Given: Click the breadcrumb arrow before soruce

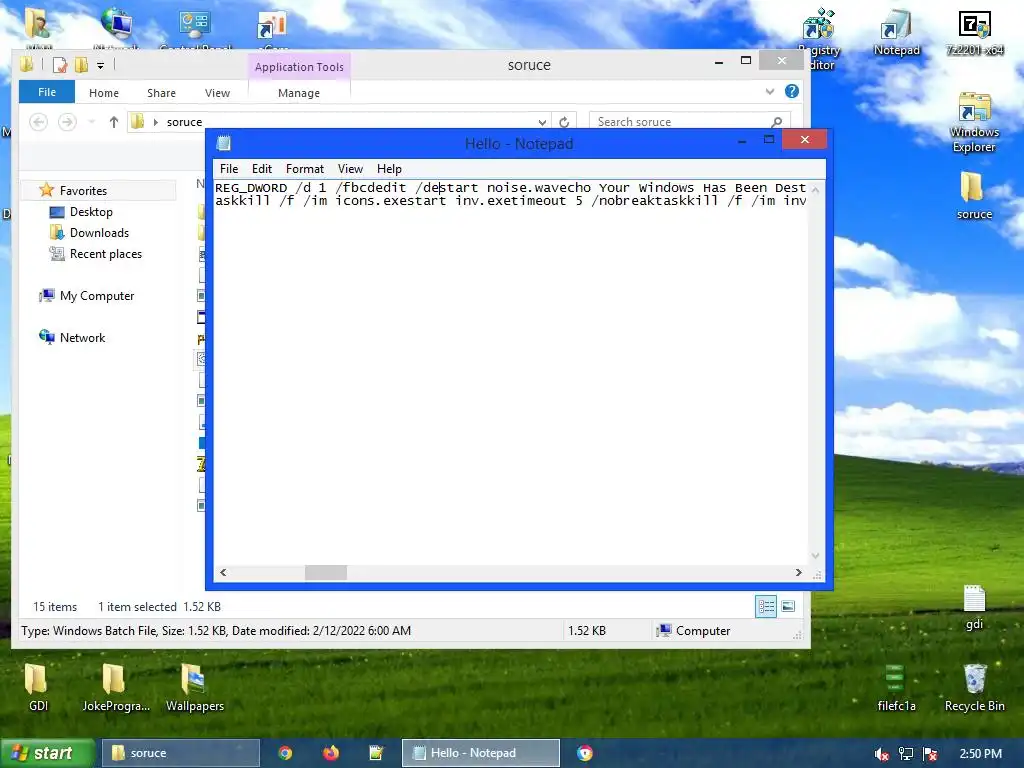Looking at the screenshot, I should point(155,122).
